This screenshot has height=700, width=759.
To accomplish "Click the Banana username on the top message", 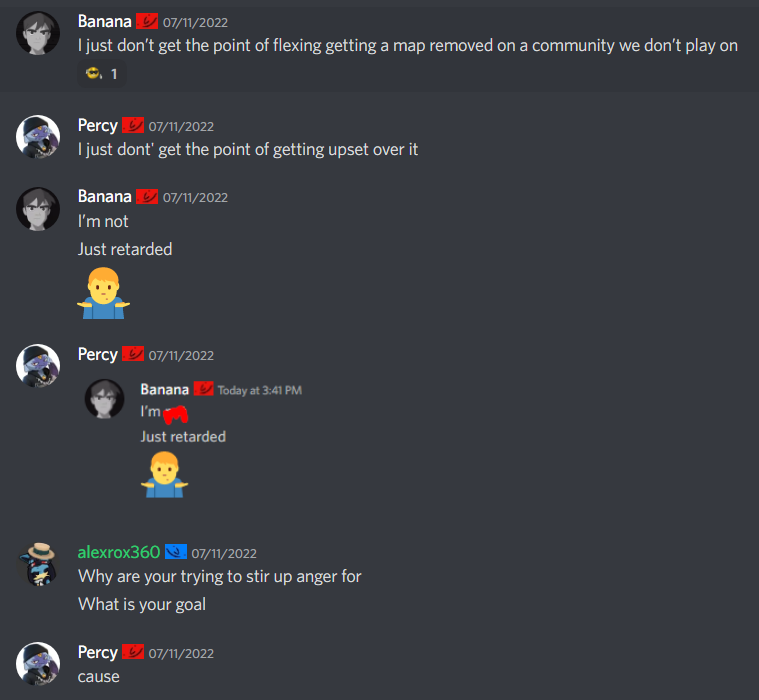I will pos(105,22).
